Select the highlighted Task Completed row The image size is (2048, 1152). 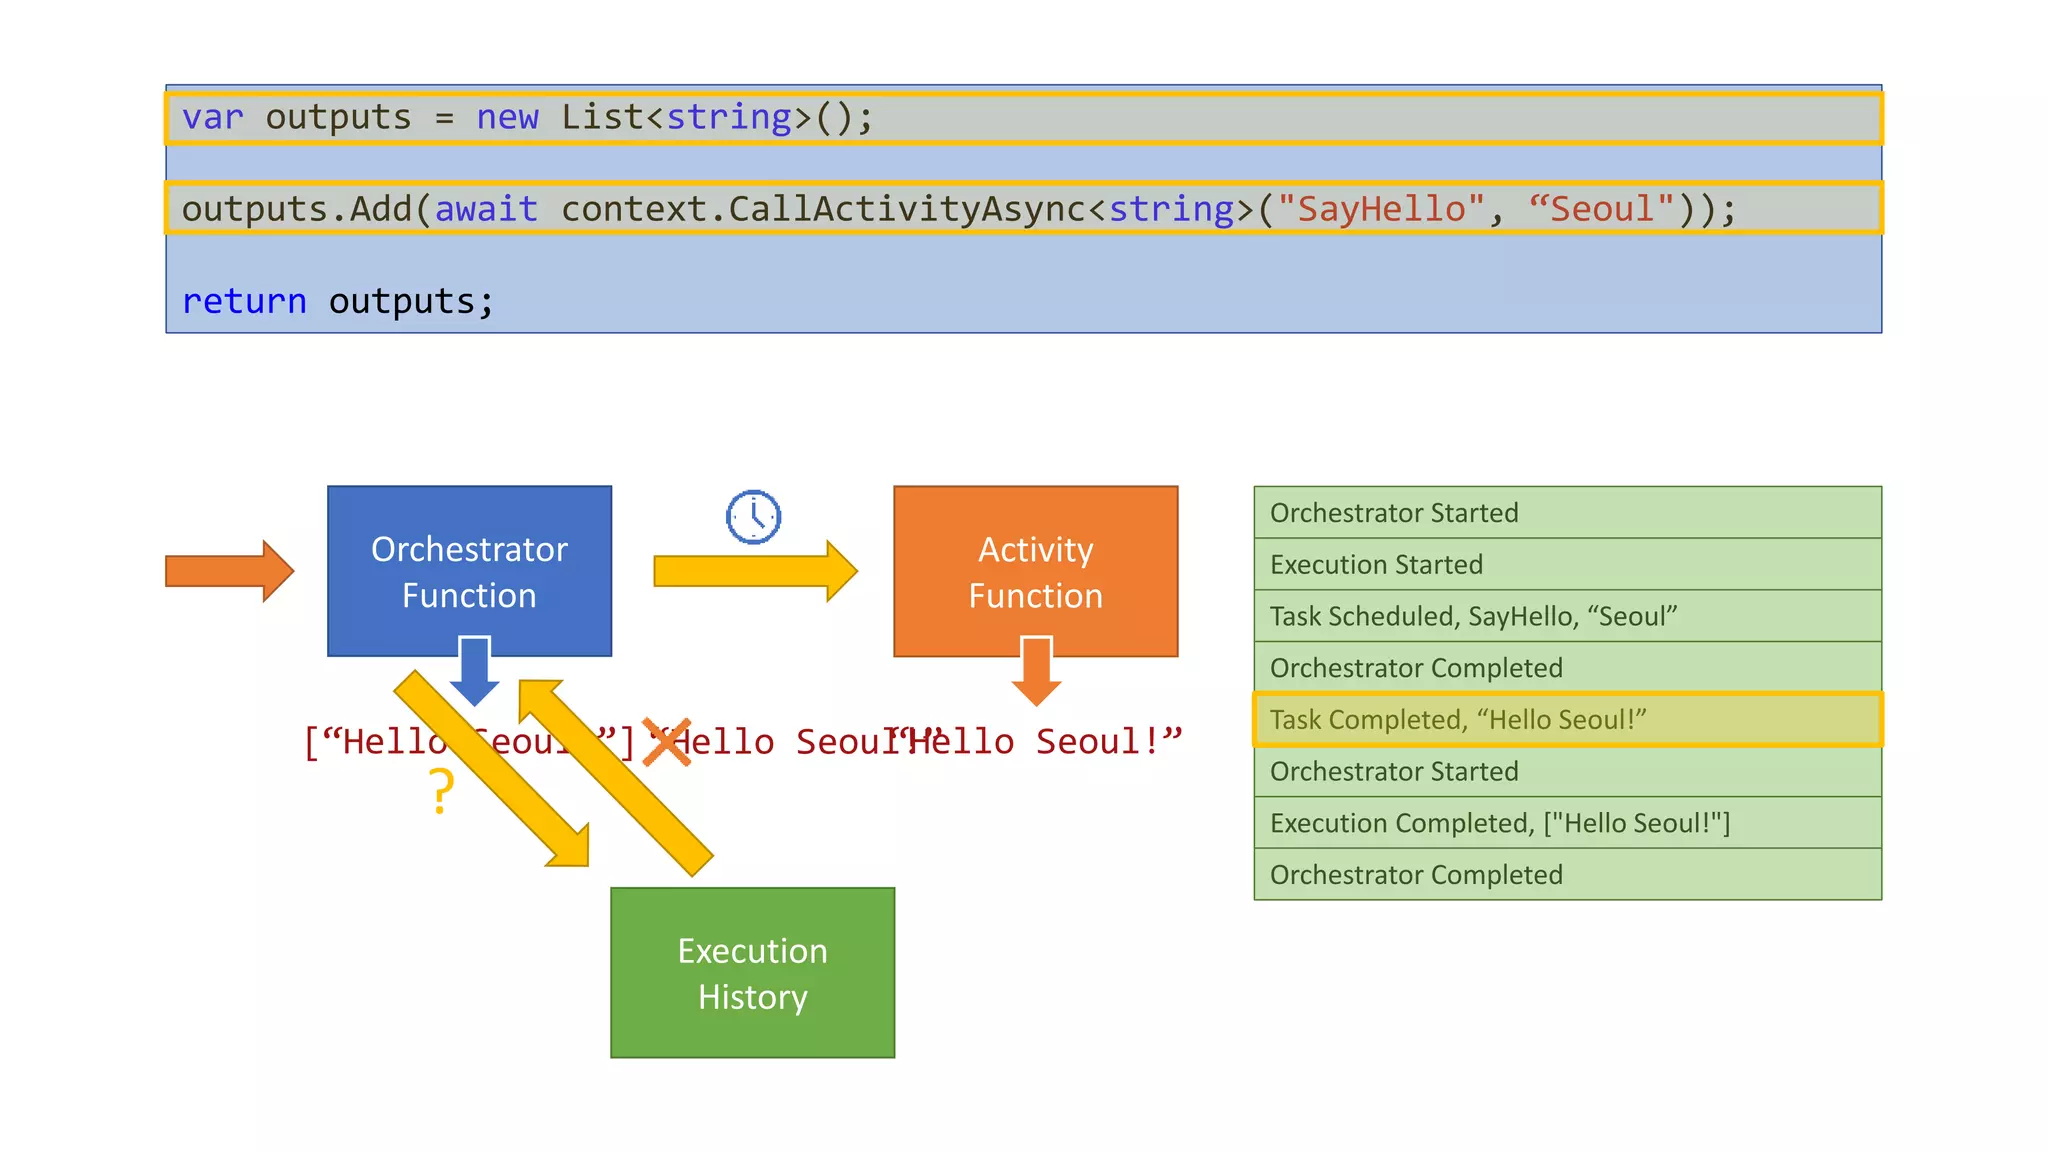(x=1567, y=720)
